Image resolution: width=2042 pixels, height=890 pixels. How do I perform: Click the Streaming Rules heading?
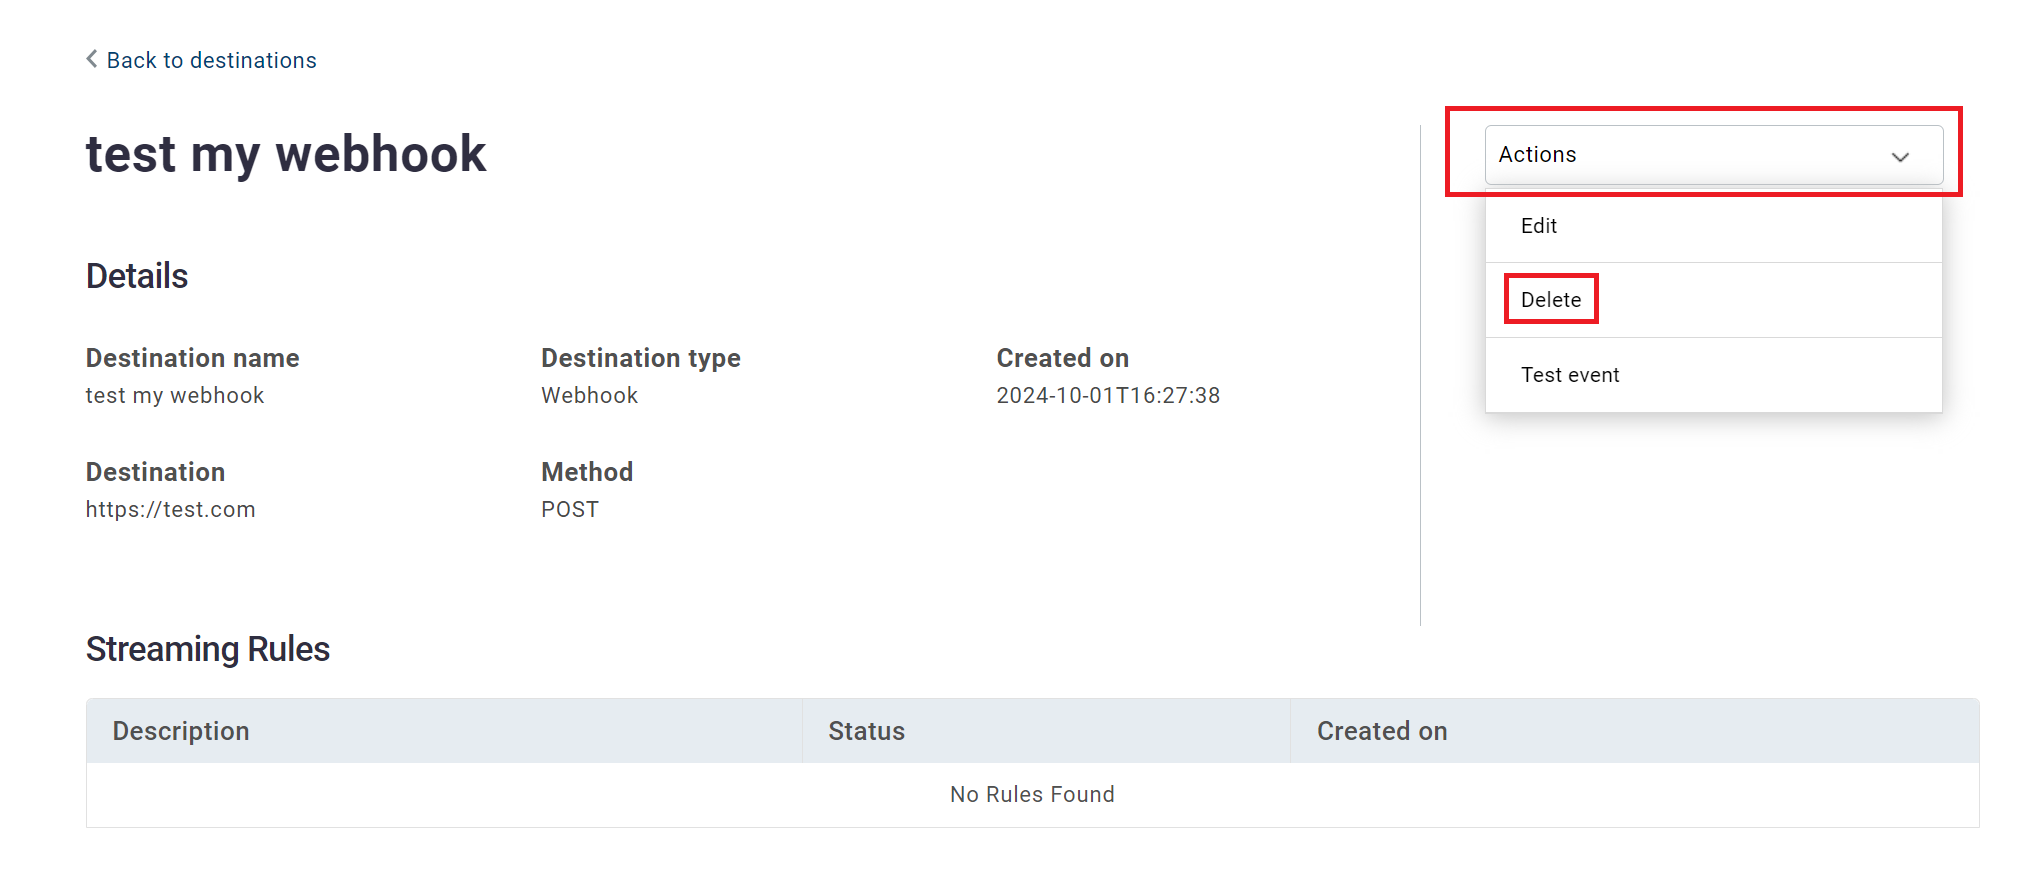click(208, 649)
